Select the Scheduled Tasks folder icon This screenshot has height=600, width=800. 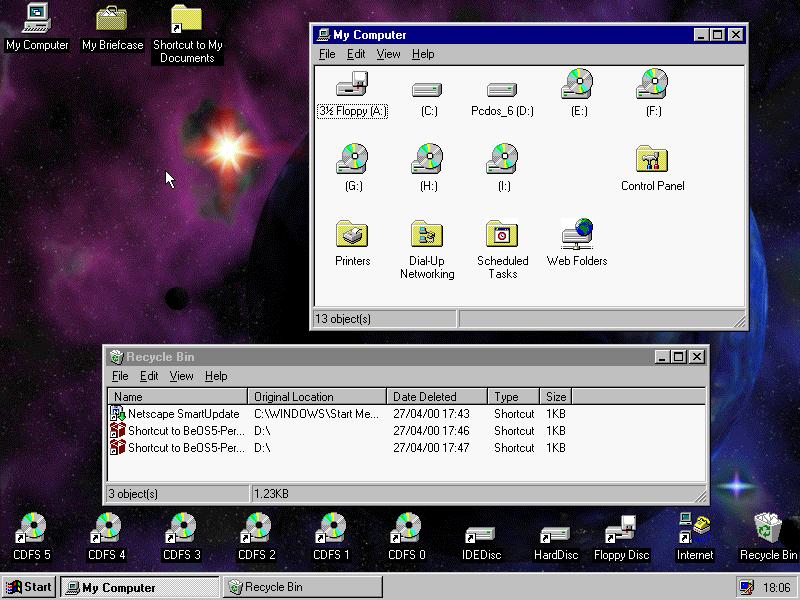502,235
